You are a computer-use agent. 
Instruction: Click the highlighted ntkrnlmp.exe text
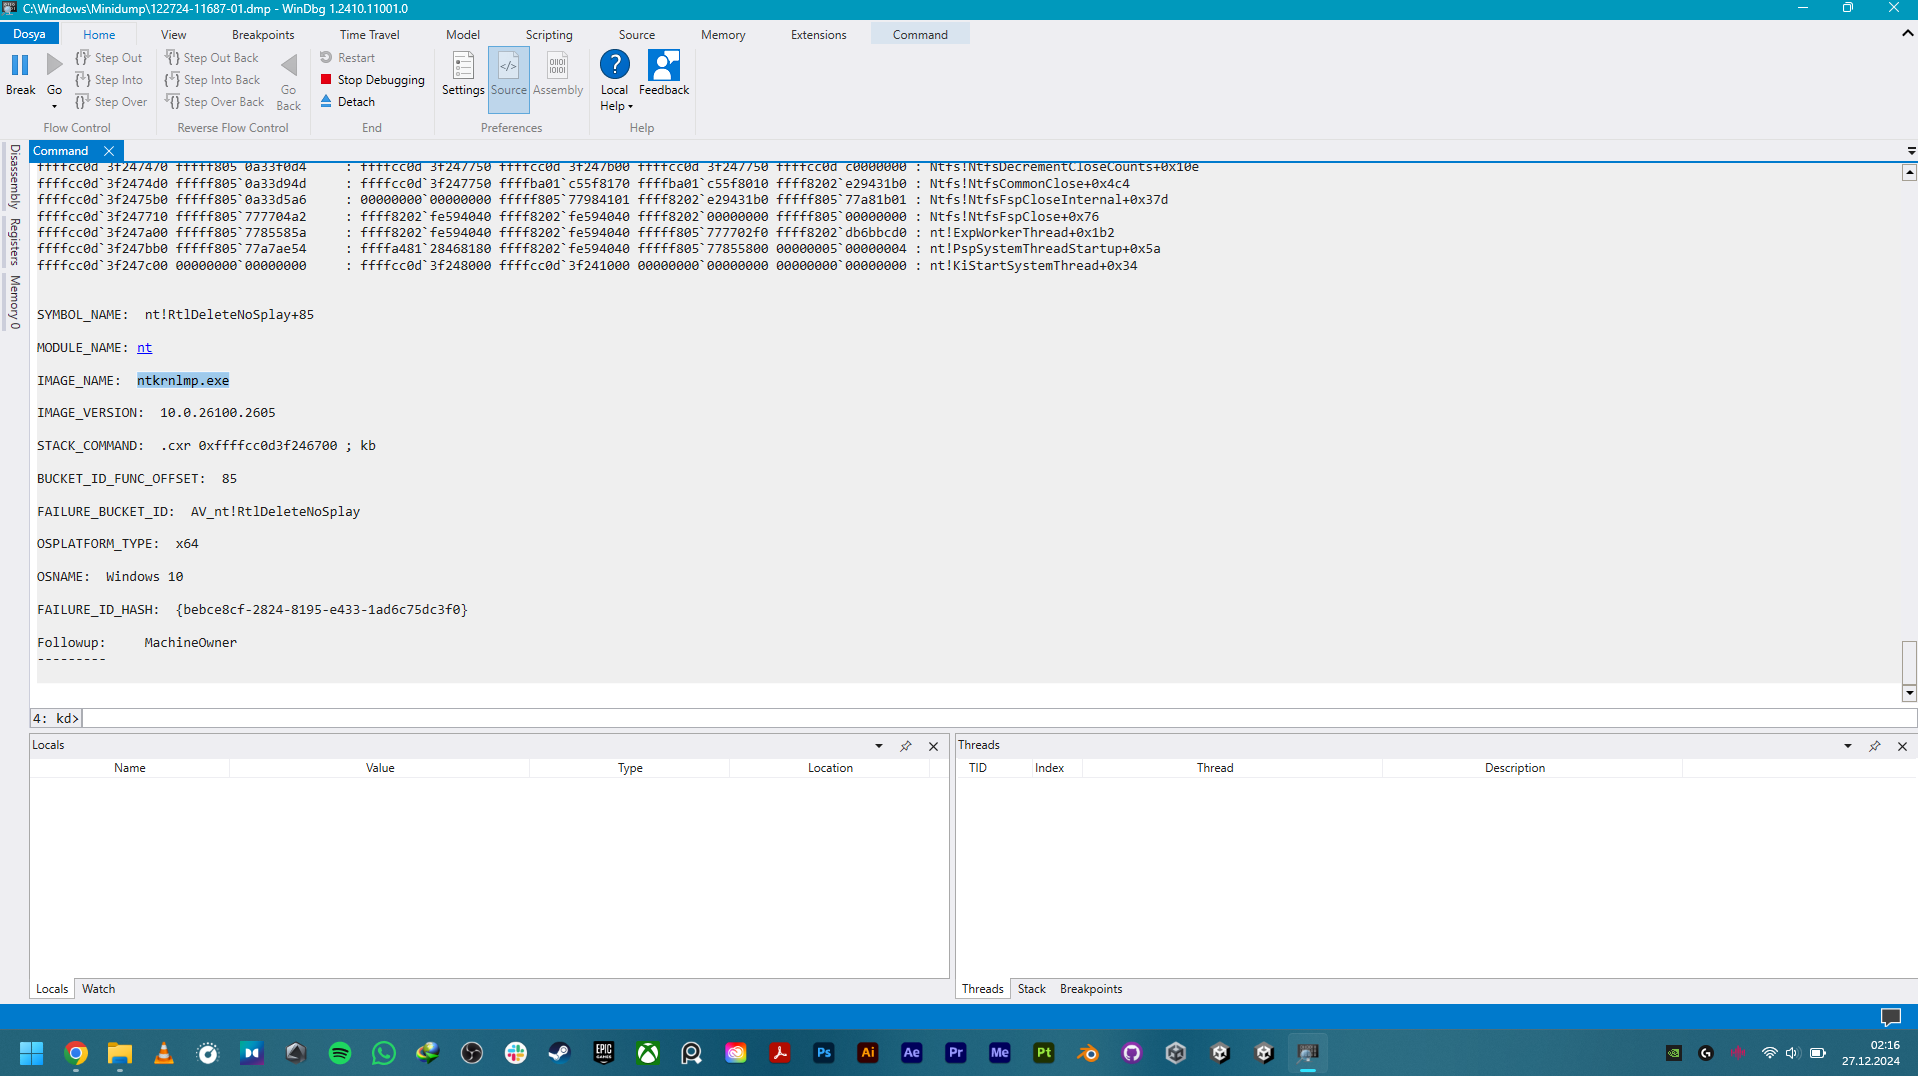pos(183,381)
